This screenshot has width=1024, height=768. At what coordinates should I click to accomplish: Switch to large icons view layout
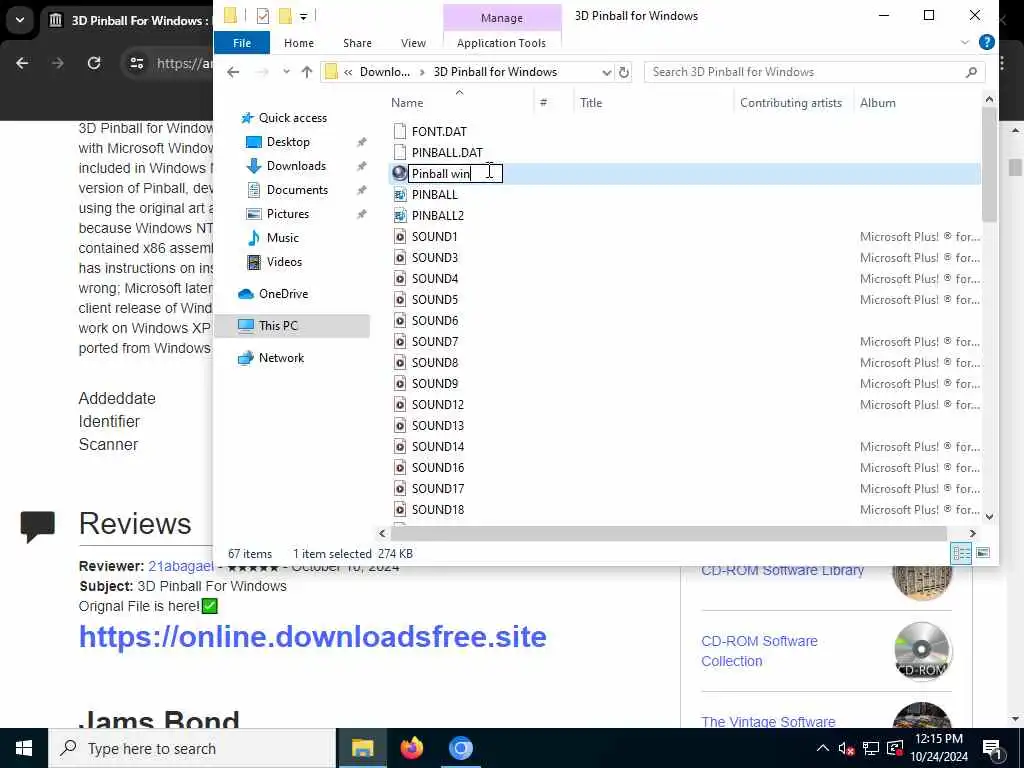pyautogui.click(x=983, y=553)
